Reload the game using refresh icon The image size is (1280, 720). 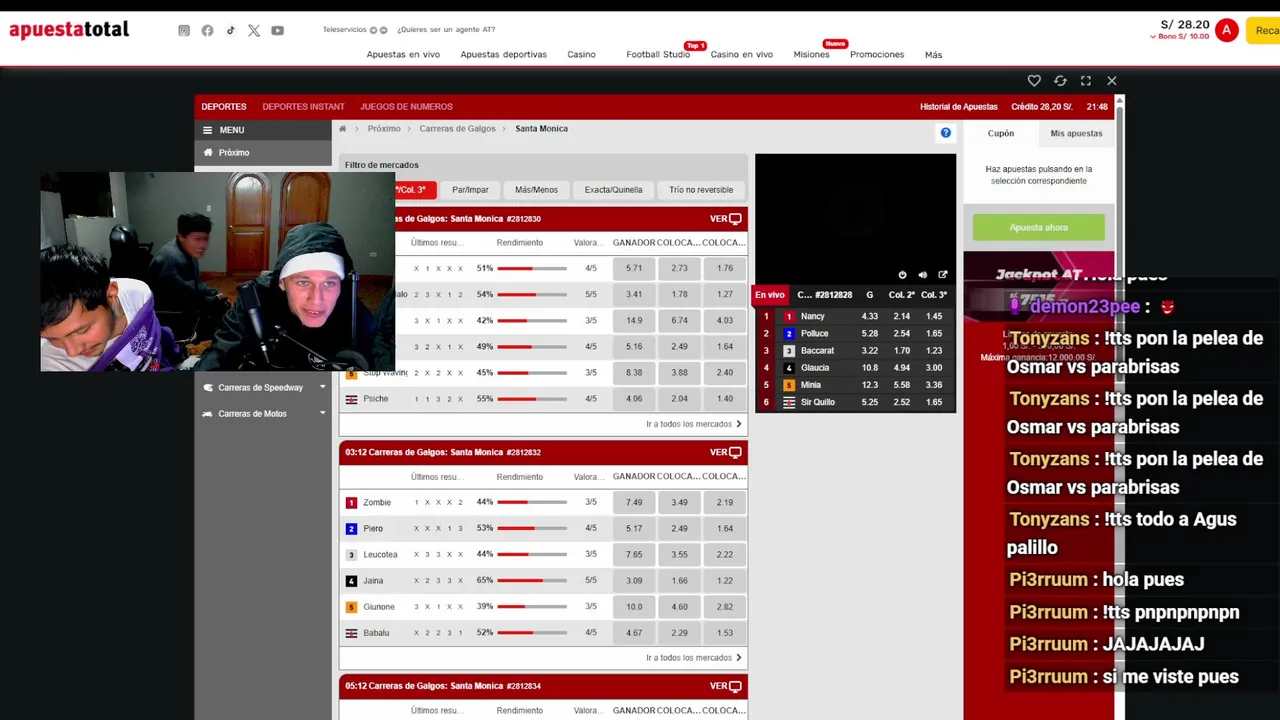1060,81
